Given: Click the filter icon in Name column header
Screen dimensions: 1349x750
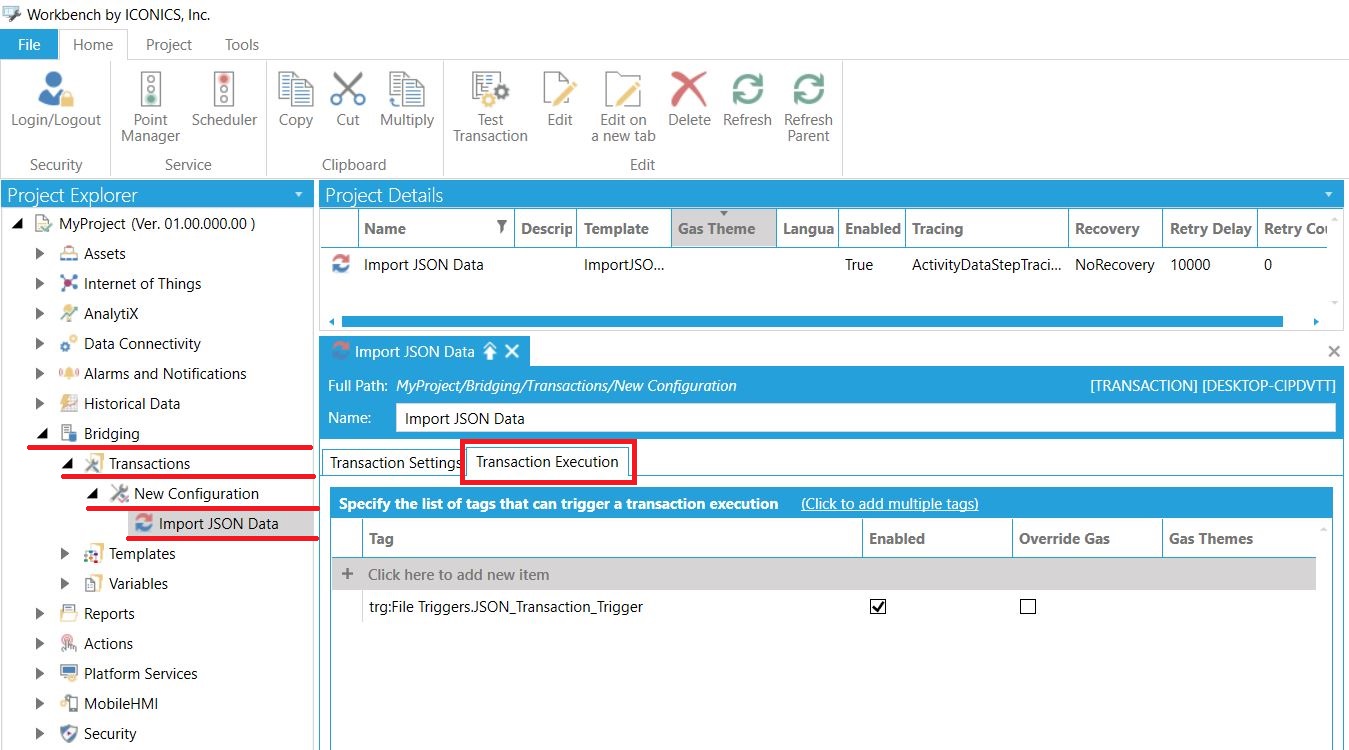Looking at the screenshot, I should [502, 228].
